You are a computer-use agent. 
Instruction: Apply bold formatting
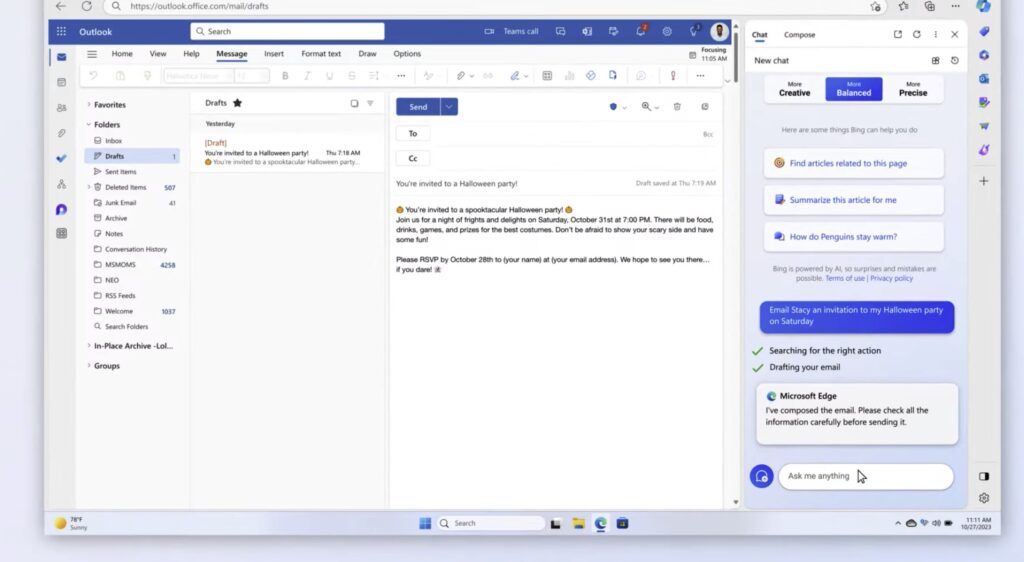click(x=285, y=76)
